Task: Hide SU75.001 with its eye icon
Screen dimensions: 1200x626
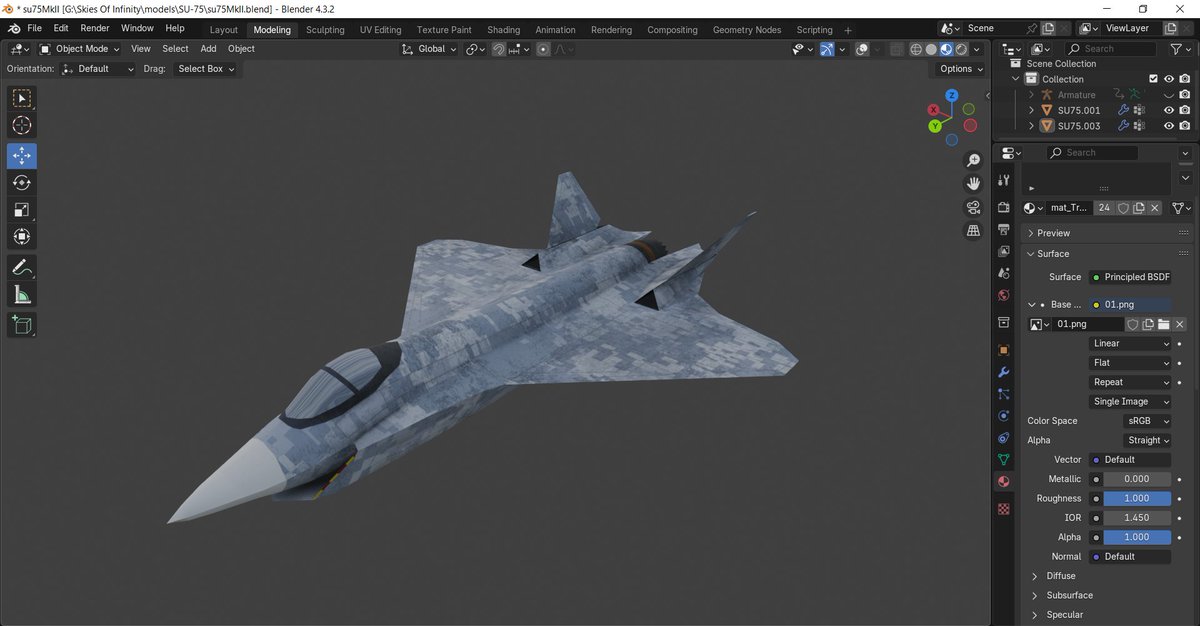Action: (x=1168, y=110)
